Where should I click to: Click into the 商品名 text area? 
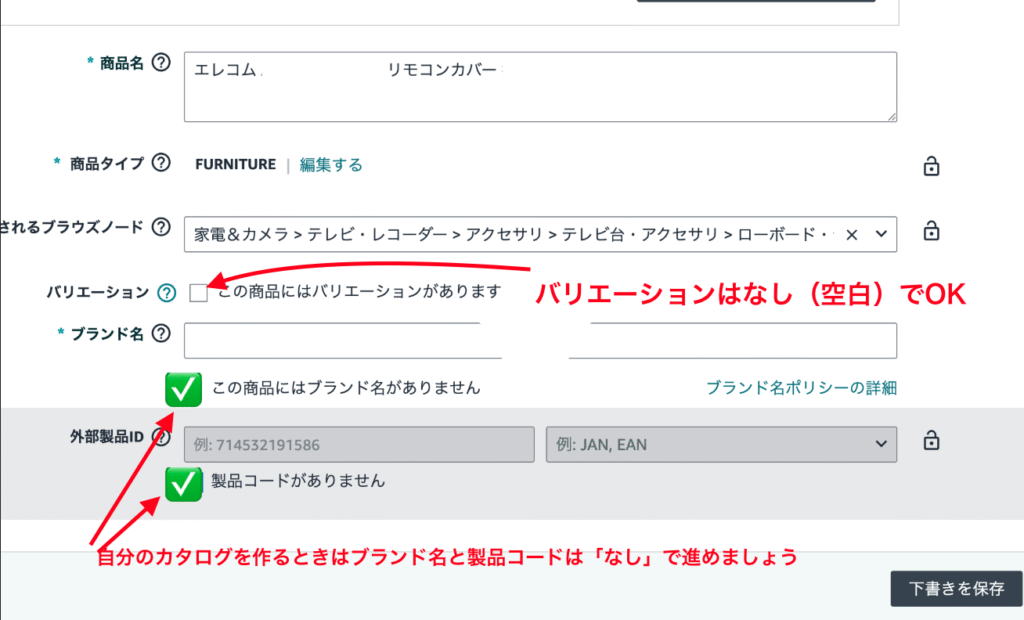tap(540, 87)
